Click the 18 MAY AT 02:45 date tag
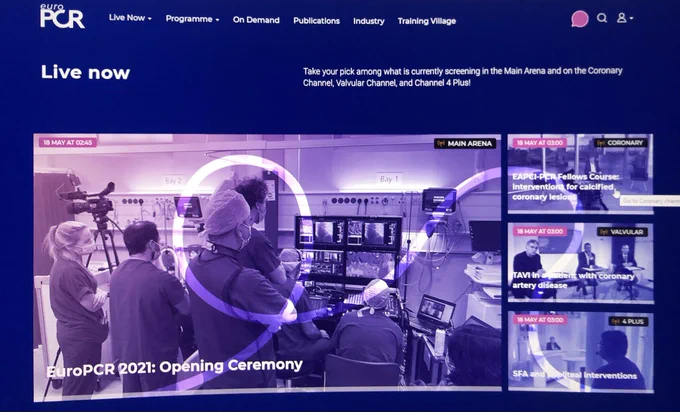 click(68, 142)
